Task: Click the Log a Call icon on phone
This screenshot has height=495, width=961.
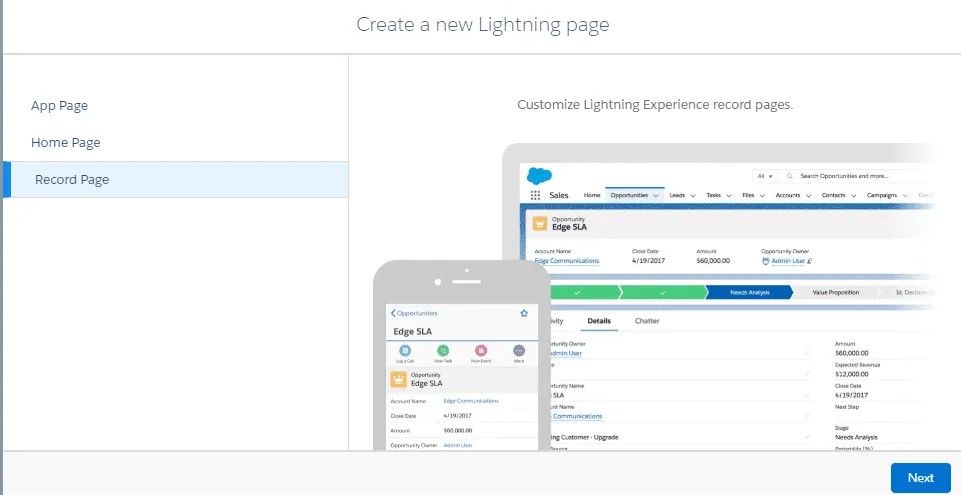Action: 405,351
